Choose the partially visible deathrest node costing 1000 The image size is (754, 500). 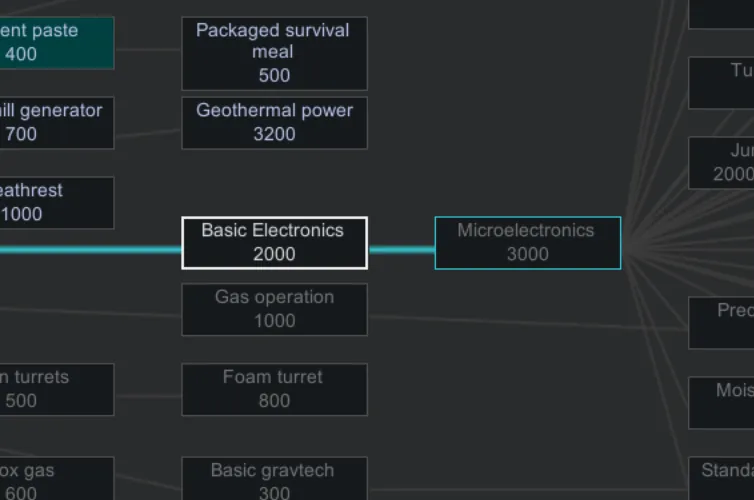56,202
